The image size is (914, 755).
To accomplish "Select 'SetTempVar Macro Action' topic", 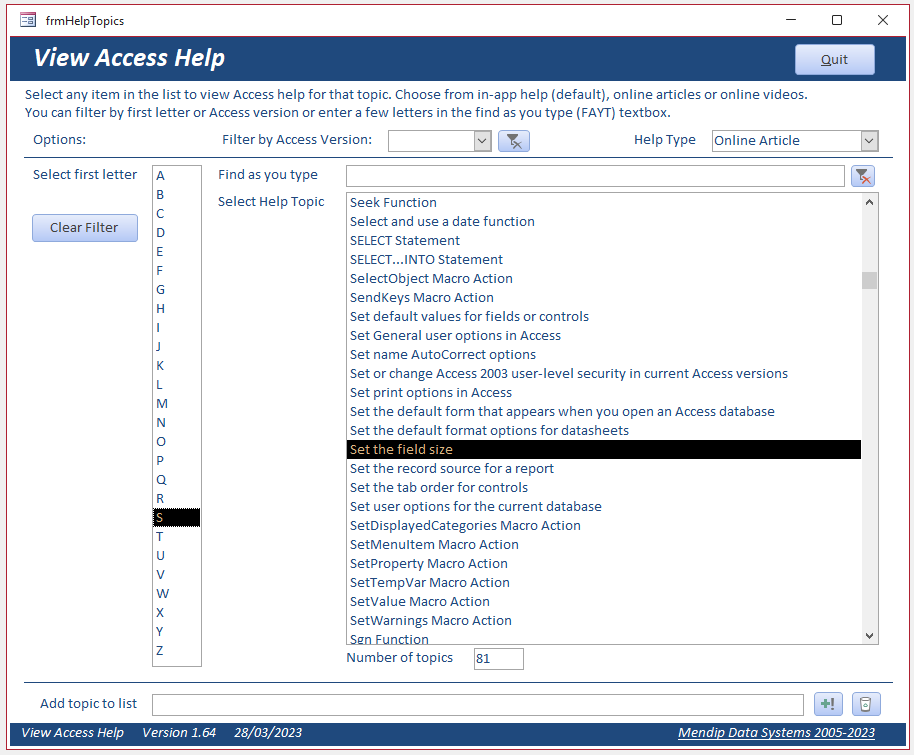I will coord(604,582).
